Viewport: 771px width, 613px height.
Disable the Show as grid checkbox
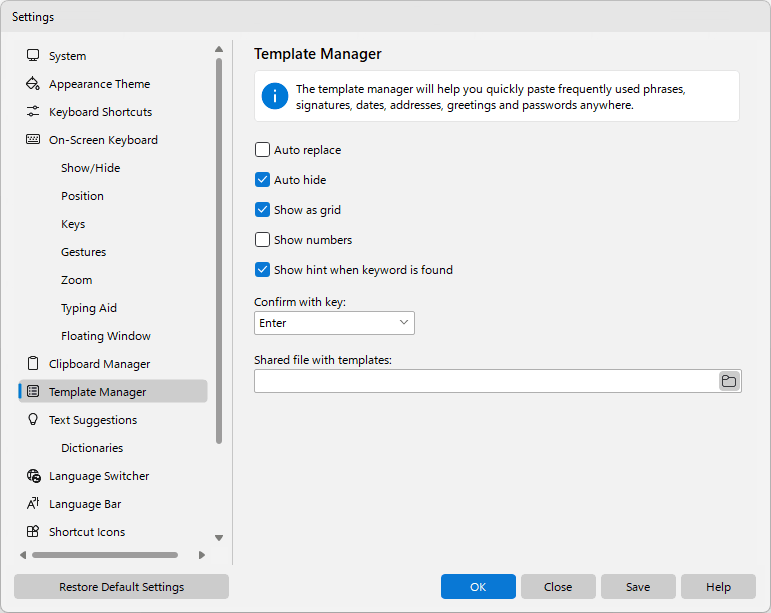pos(263,209)
